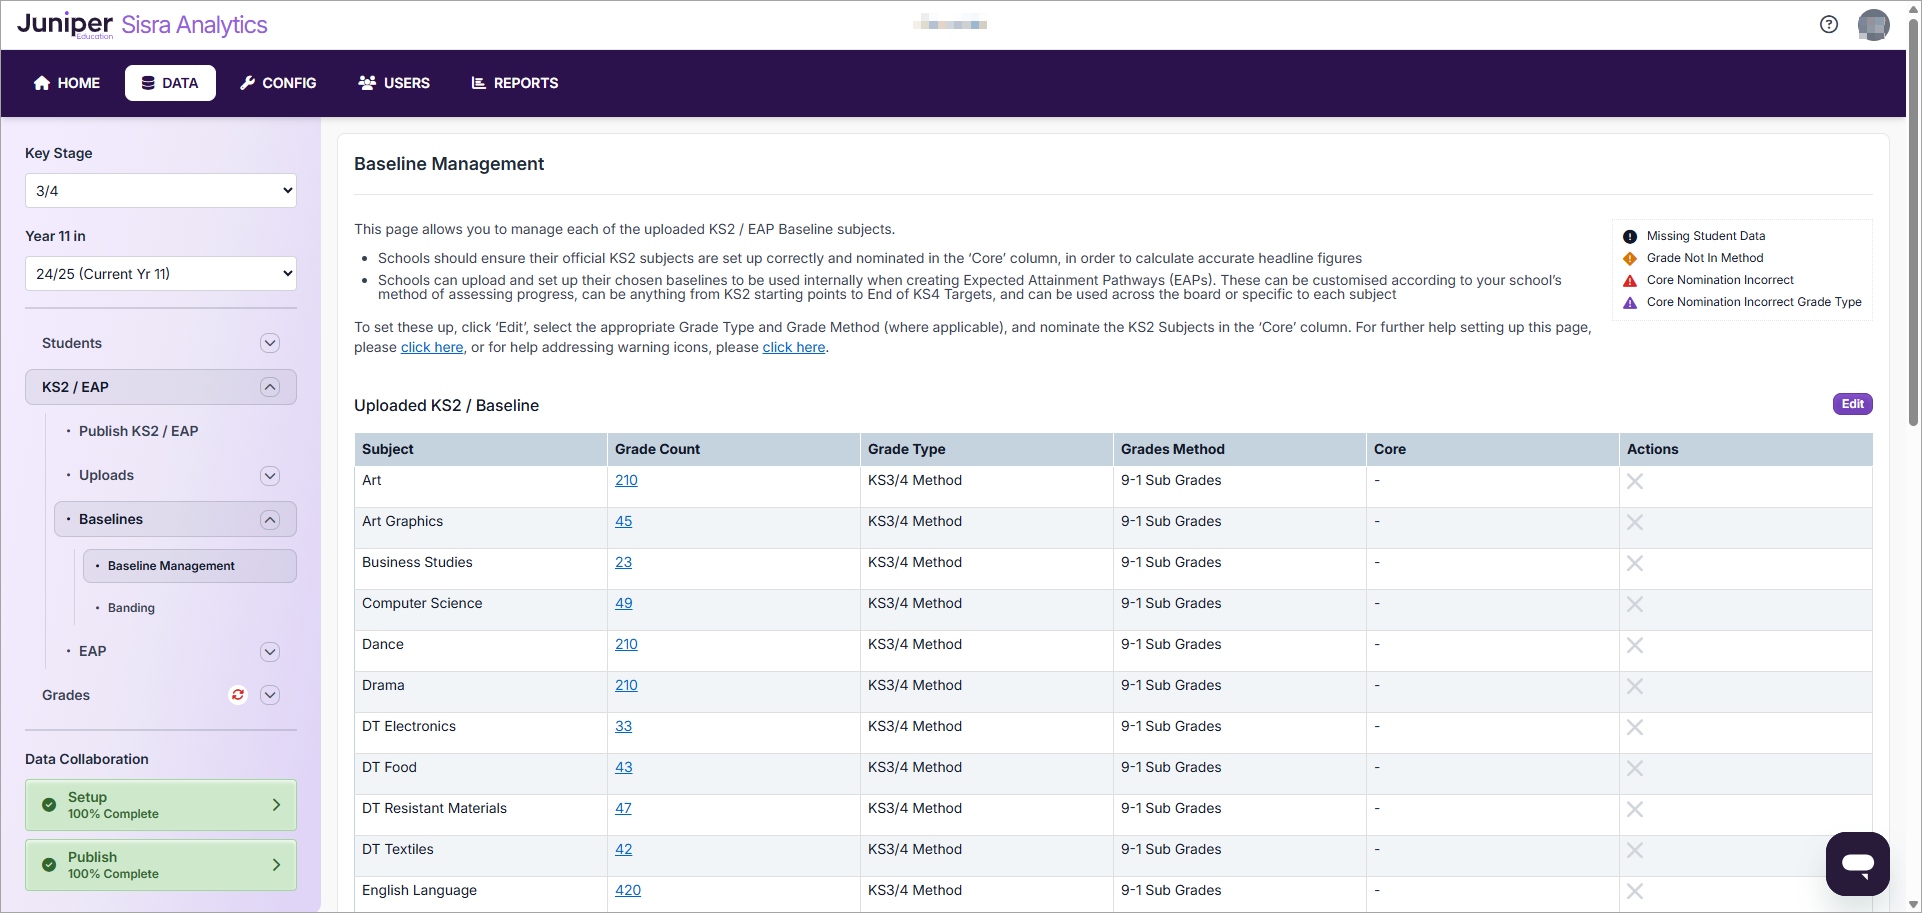Open the Art grade count link 210
1922x913 pixels.
626,480
